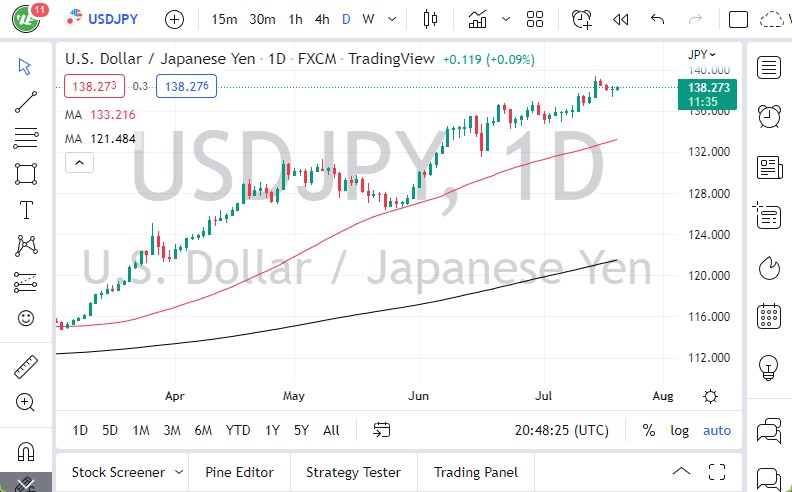Open the Strategy Tester tab
This screenshot has width=792, height=492.
(x=353, y=472)
